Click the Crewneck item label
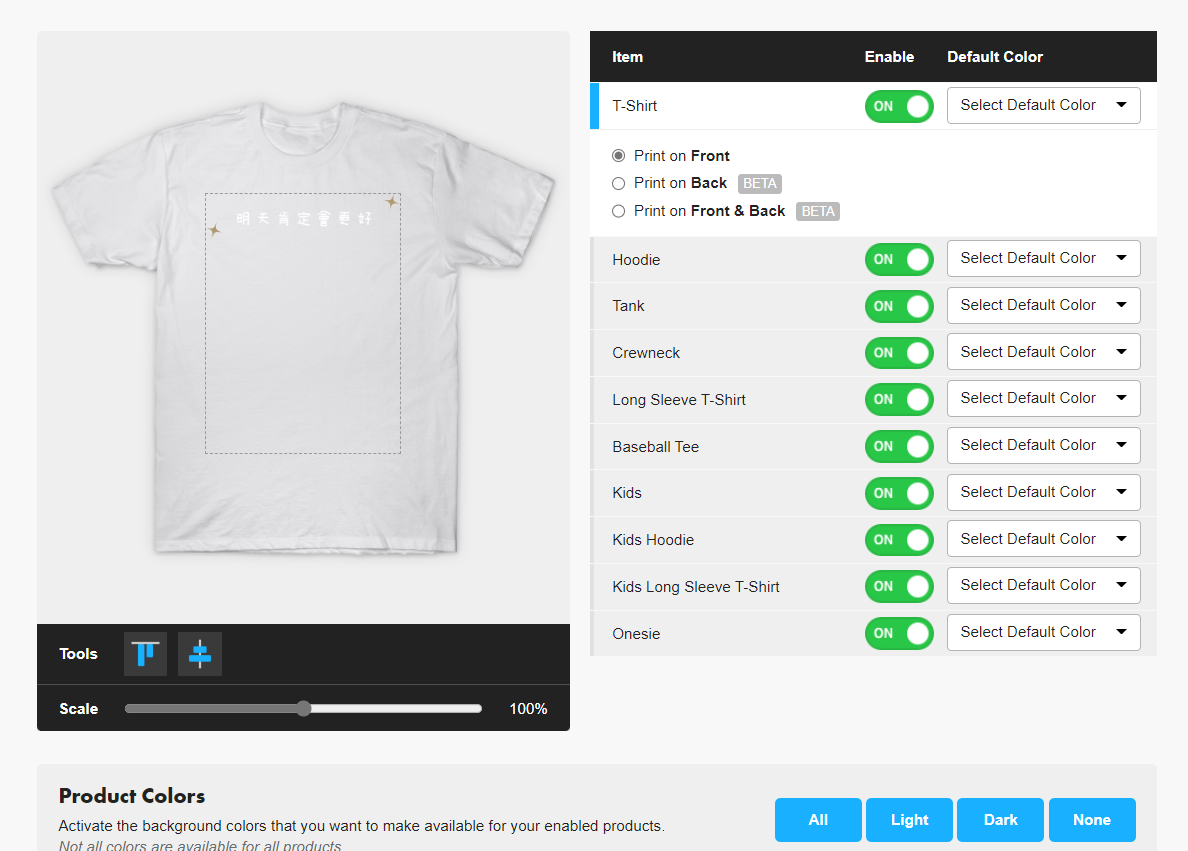 (646, 353)
